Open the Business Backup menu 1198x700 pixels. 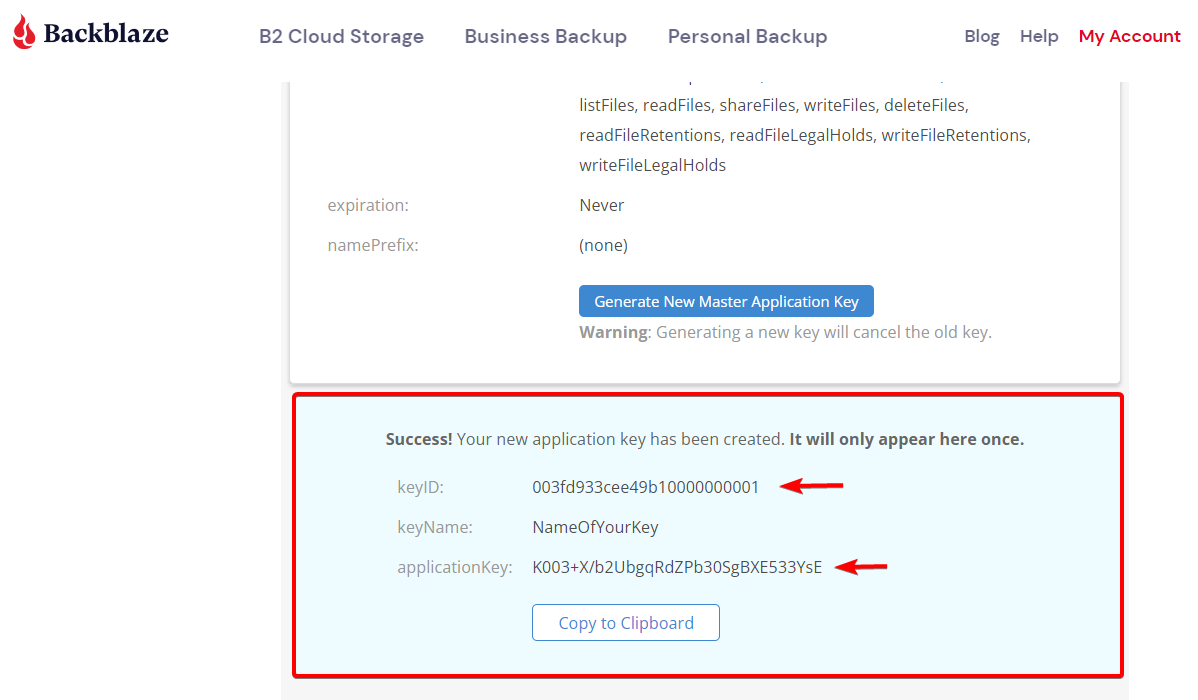(546, 36)
